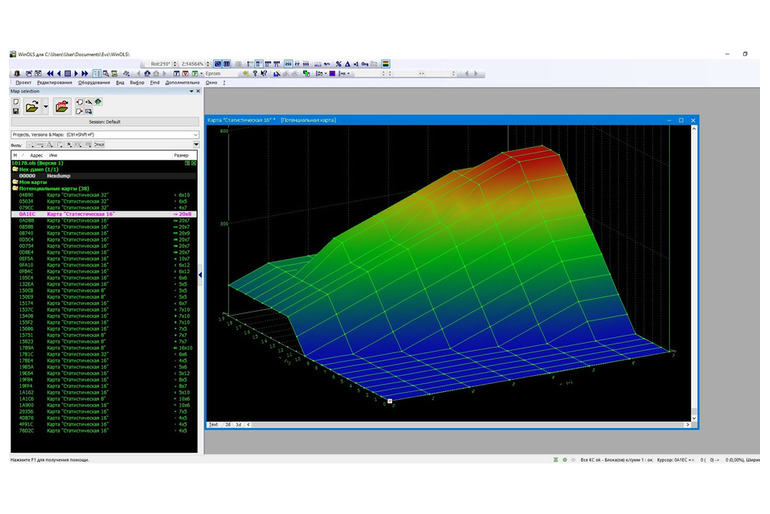The image size is (770, 514).
Task: Click the single left arrow navigation icon
Action: [x=59, y=73]
